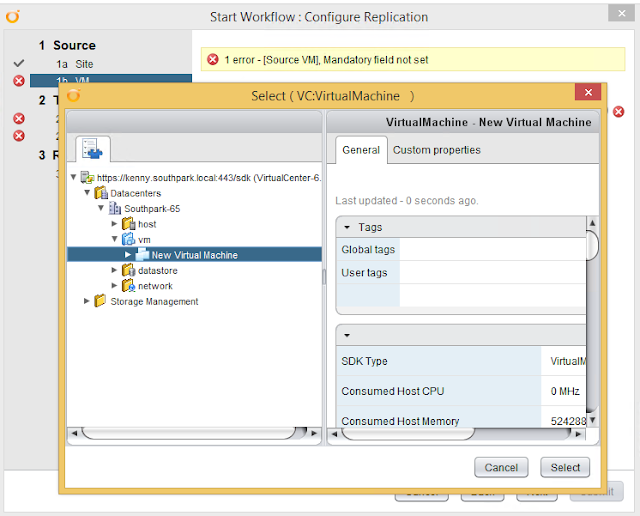Collapse the Tags section
Screen dimensions: 640x516
(x=347, y=227)
